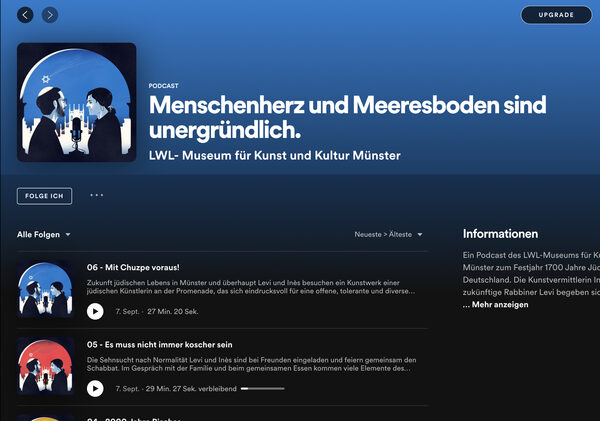Click the episode 05 progress bar
Viewport: 600px width, 421px height.
[262, 388]
